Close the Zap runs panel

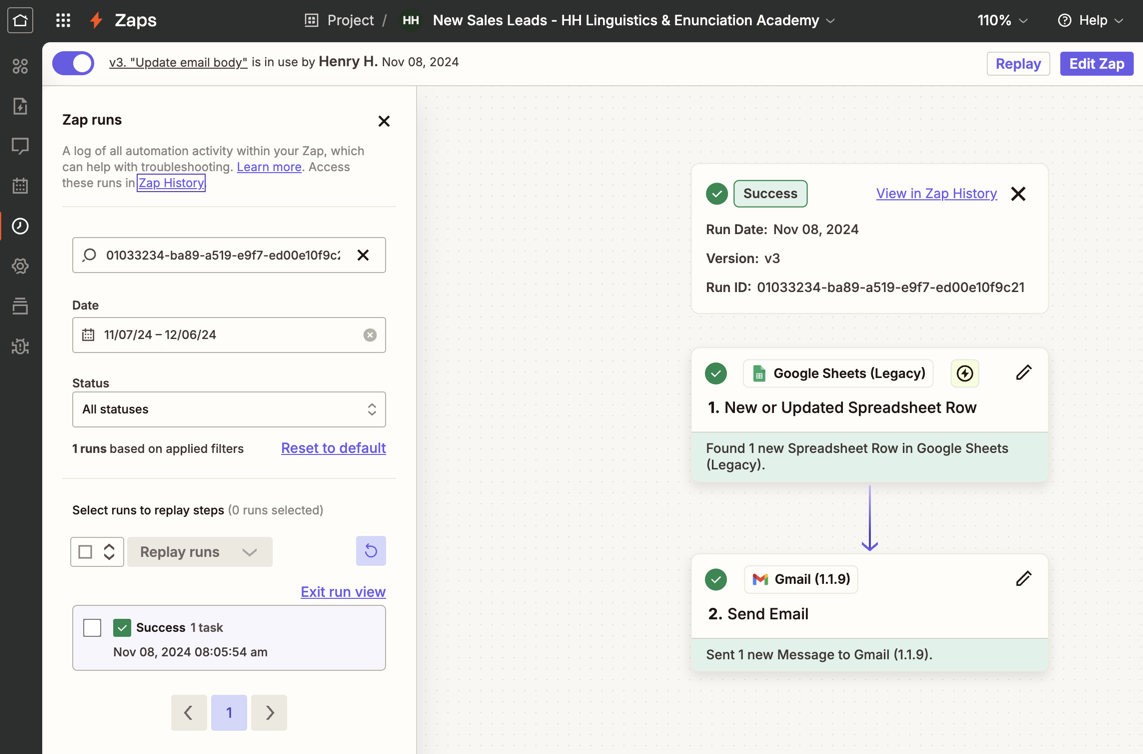(x=384, y=121)
